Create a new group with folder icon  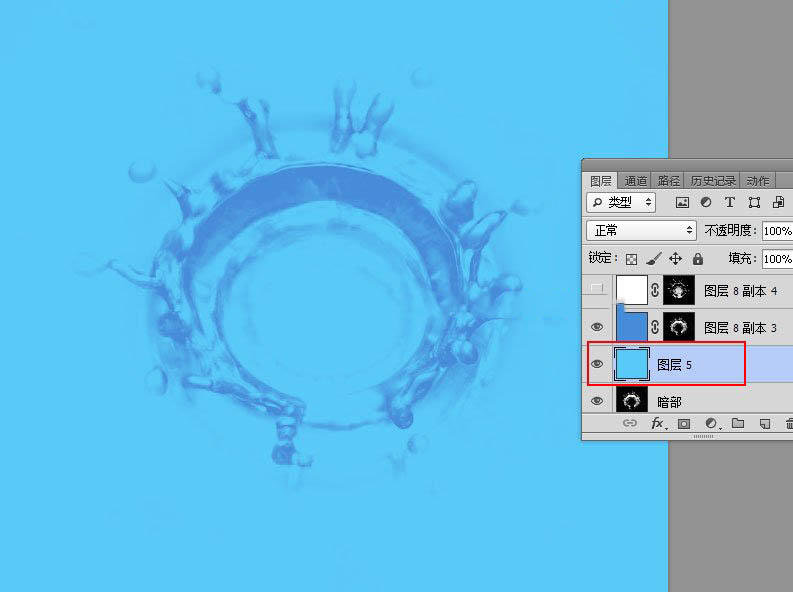738,423
